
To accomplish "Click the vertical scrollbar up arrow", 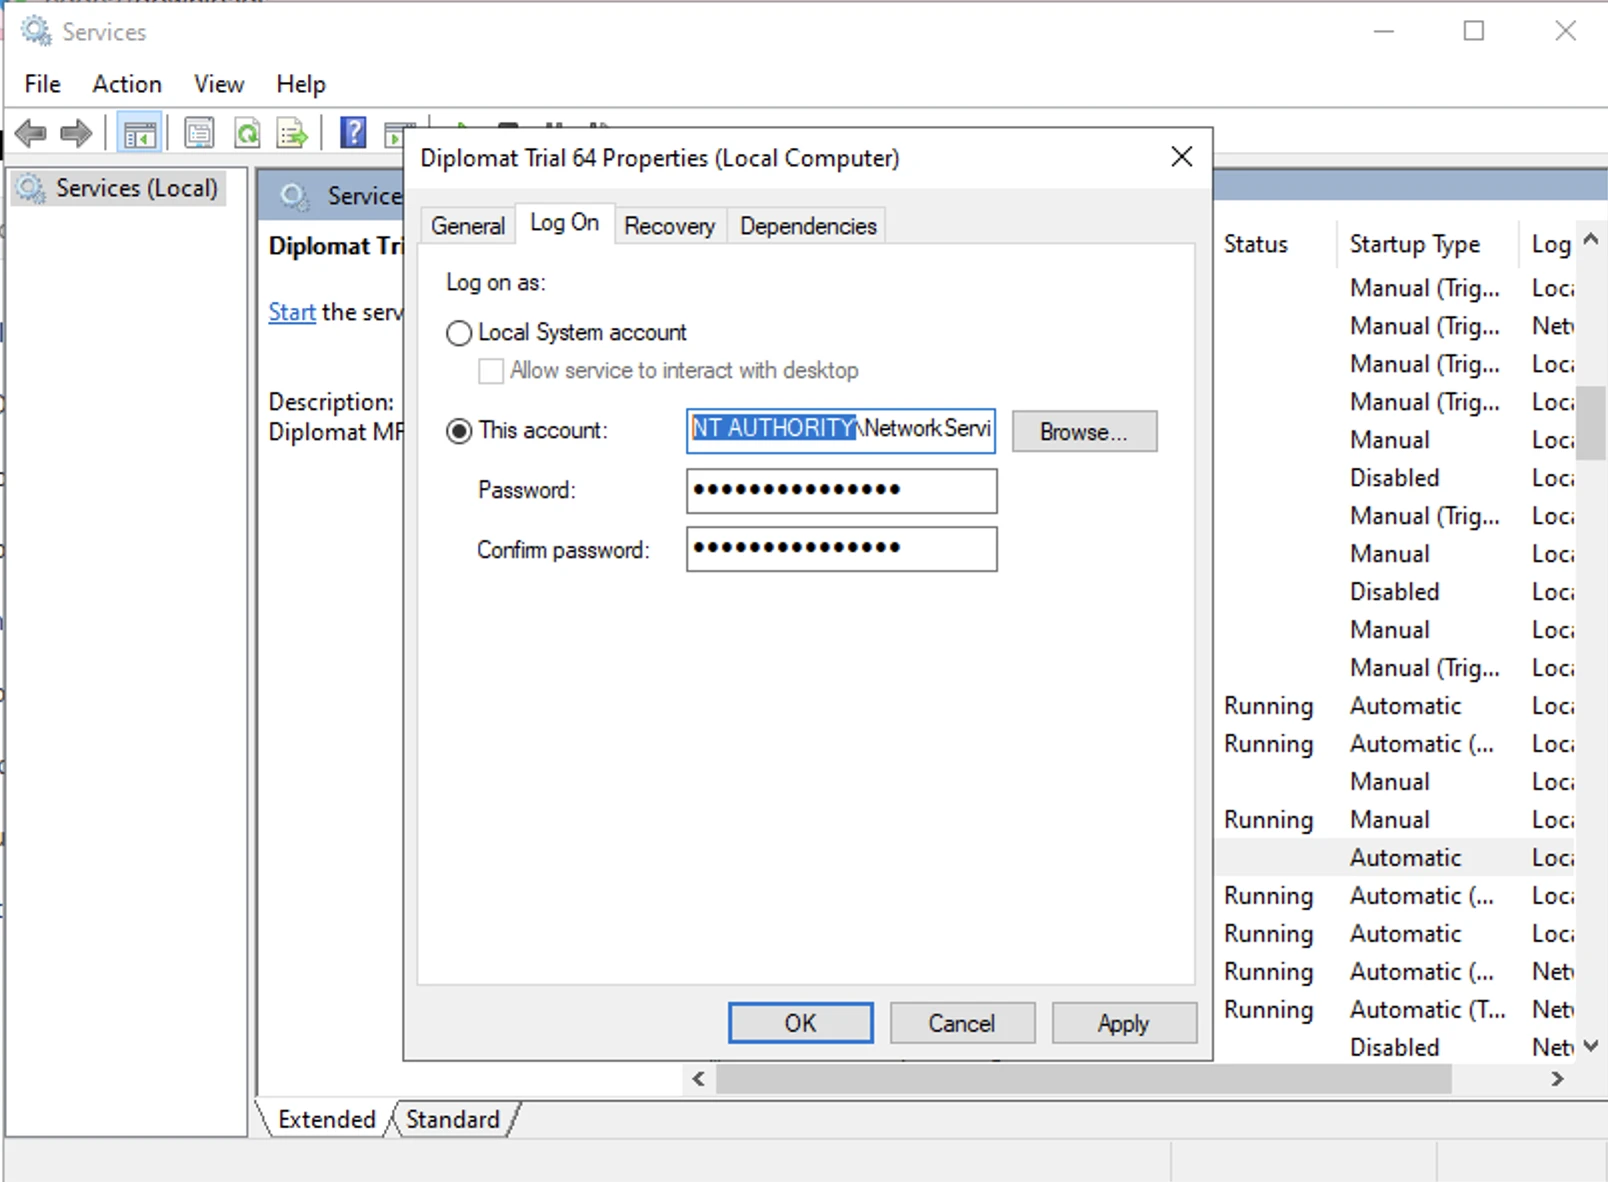I will click(x=1591, y=239).
